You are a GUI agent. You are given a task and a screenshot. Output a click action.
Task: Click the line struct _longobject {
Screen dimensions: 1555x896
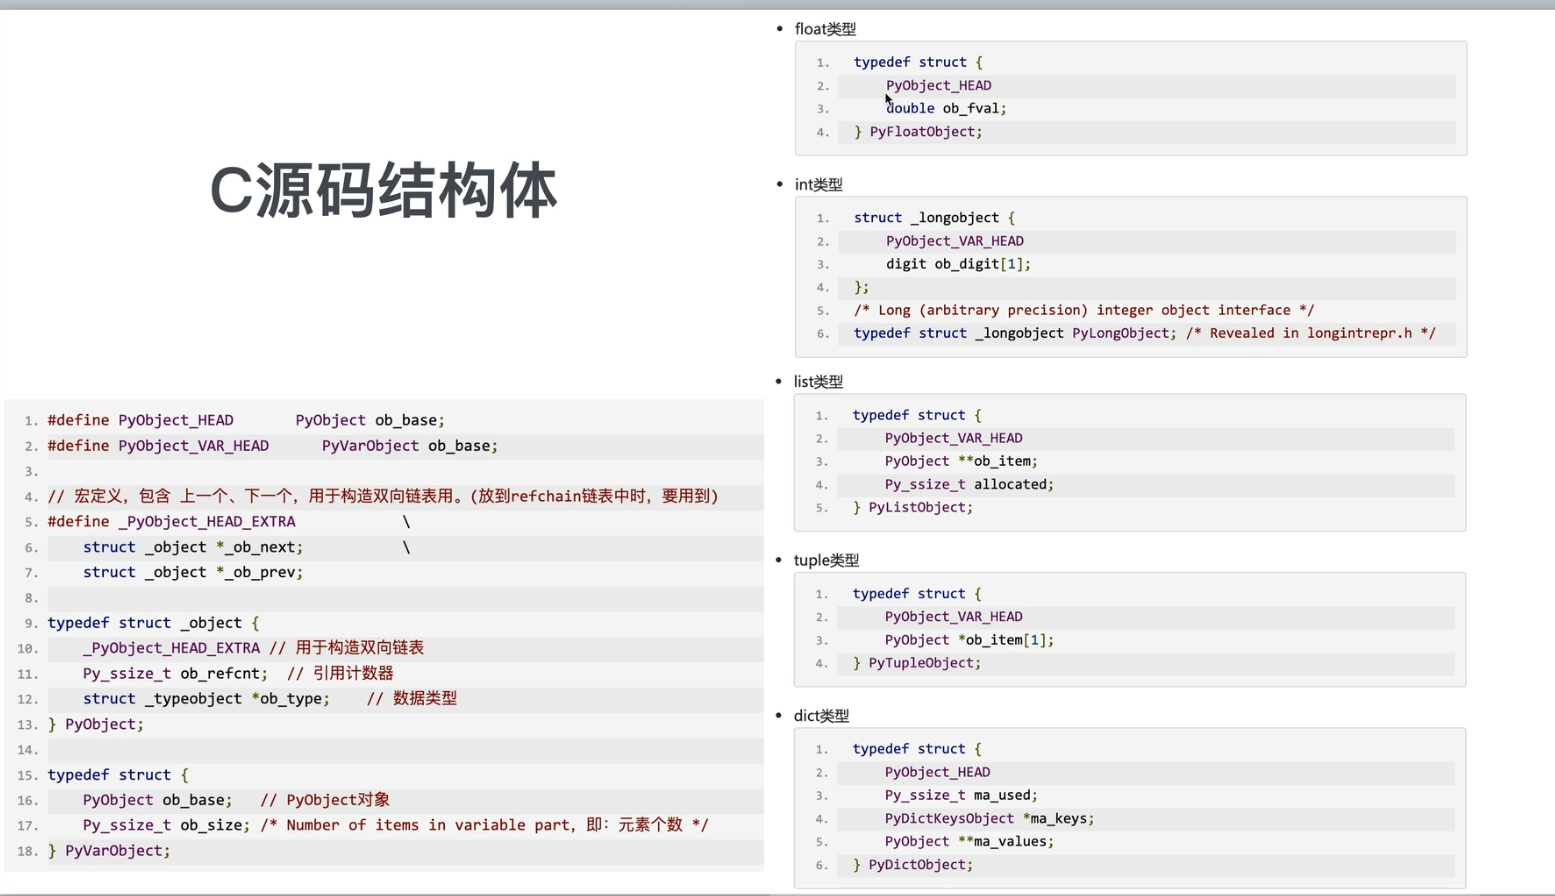(x=934, y=217)
